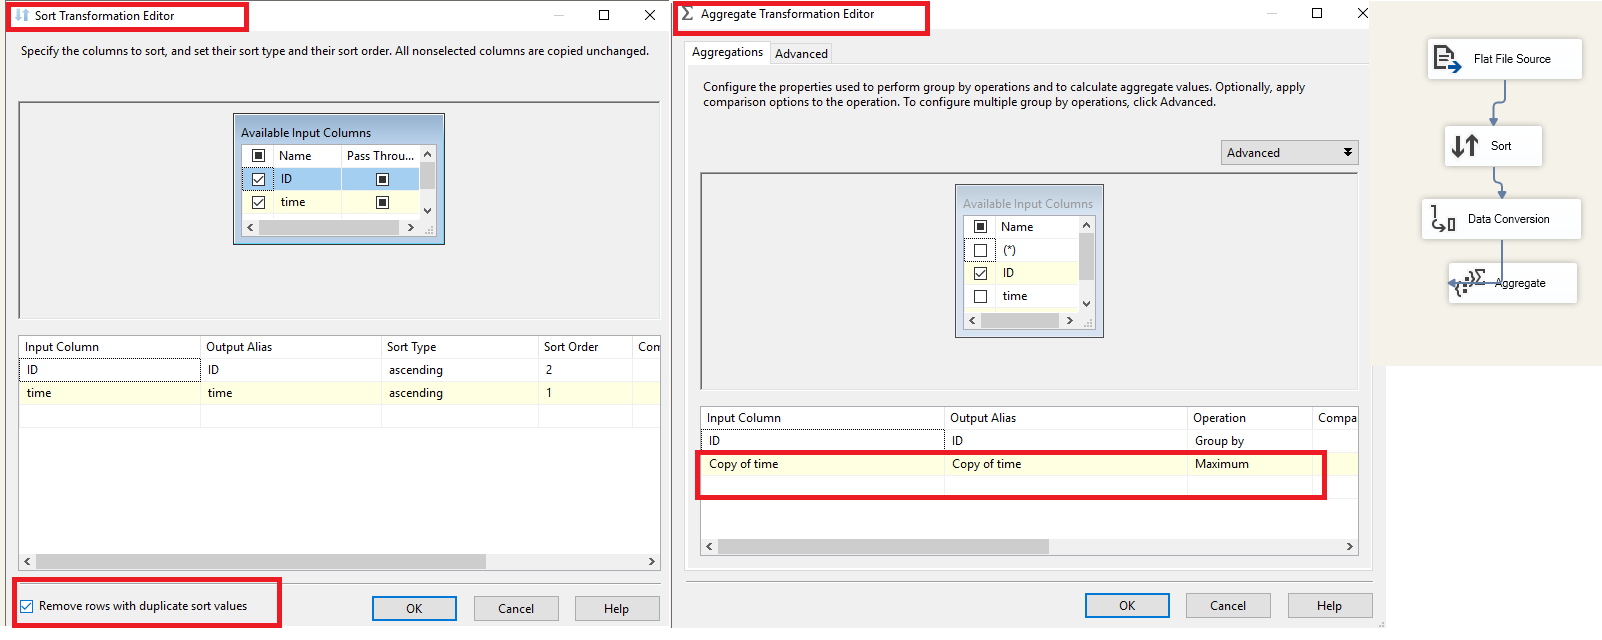Click the ID output alias in the Sort grid
The image size is (1602, 640).
(x=291, y=370)
